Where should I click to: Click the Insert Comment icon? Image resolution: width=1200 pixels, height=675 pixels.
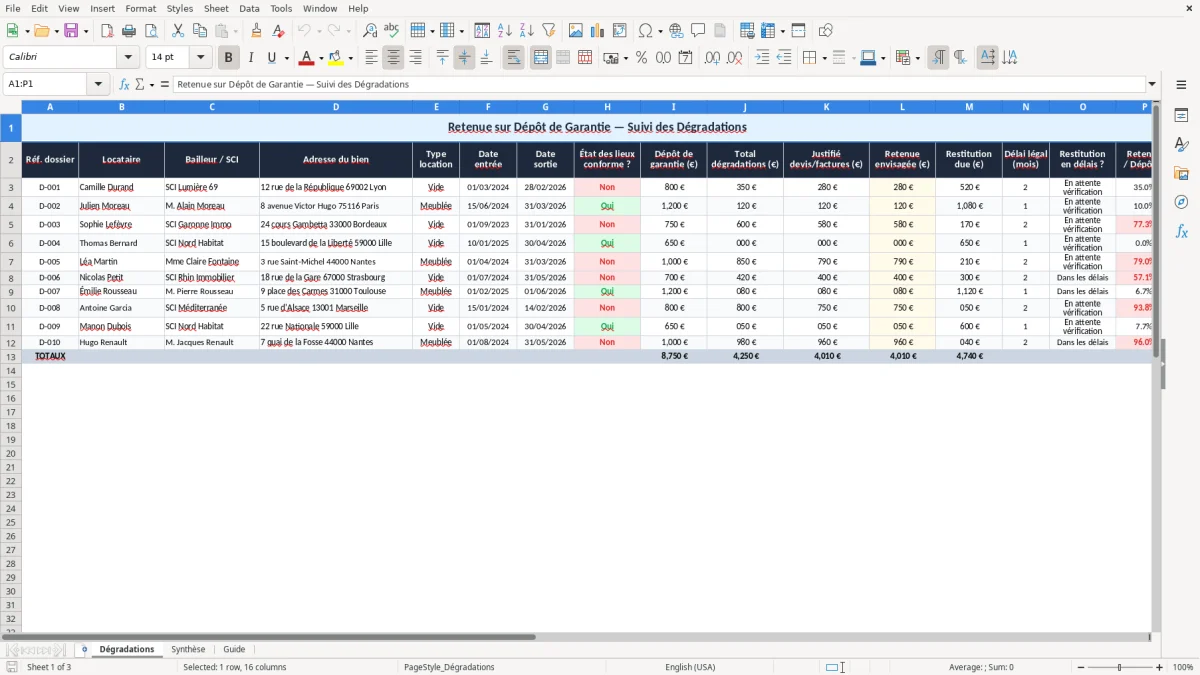(x=698, y=31)
